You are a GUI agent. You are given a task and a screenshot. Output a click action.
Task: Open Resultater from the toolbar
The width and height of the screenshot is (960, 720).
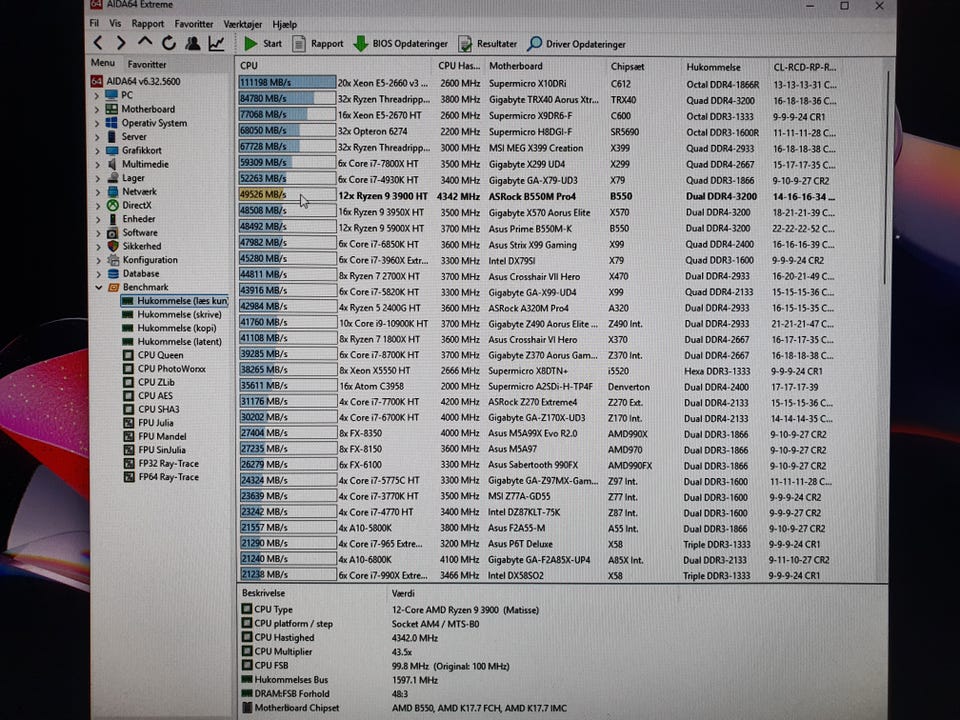(x=488, y=44)
